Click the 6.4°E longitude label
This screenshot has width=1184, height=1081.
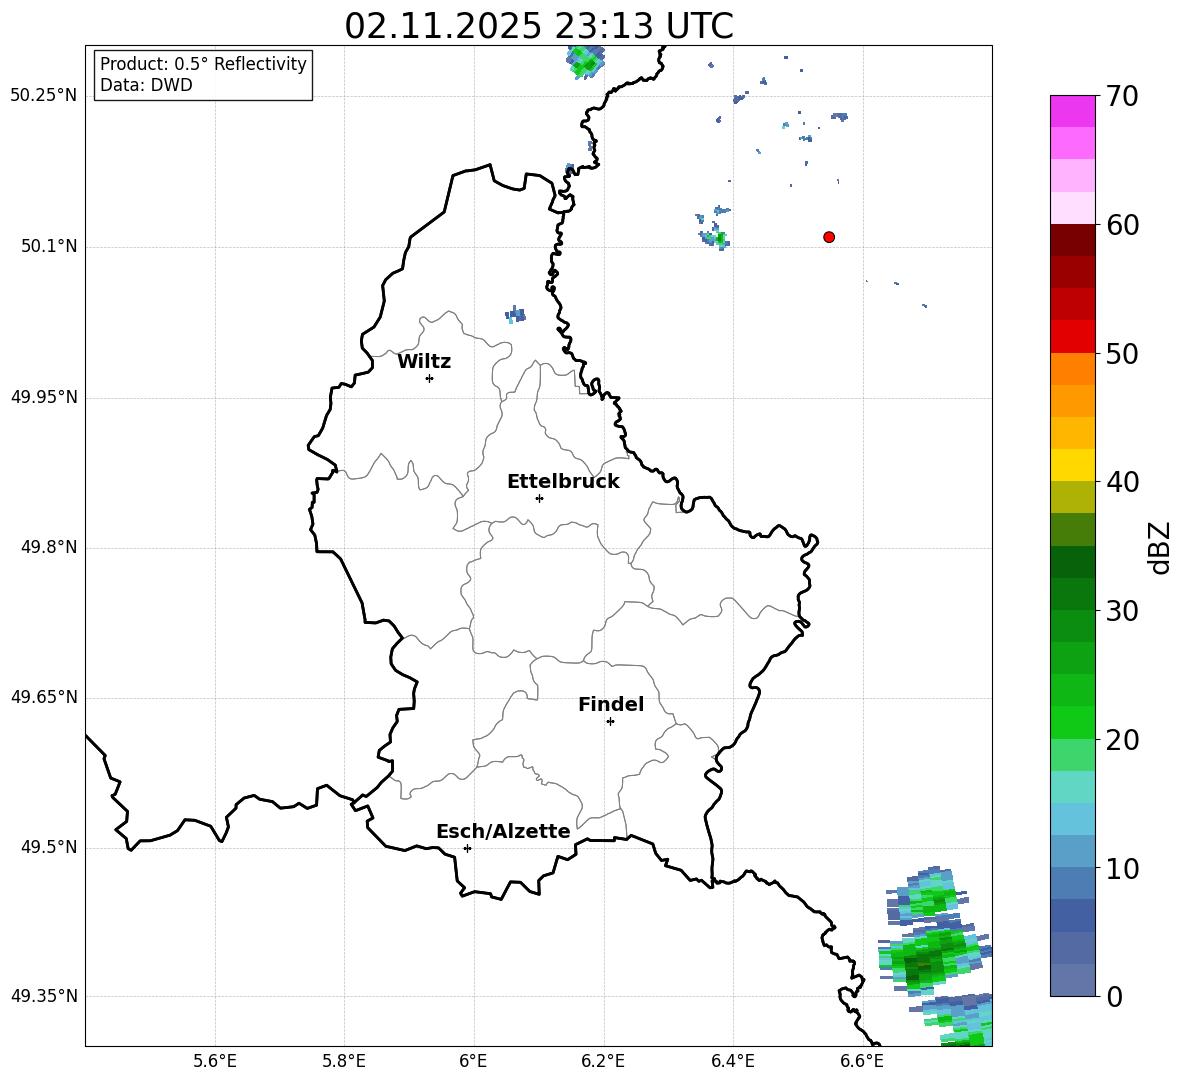click(732, 1061)
